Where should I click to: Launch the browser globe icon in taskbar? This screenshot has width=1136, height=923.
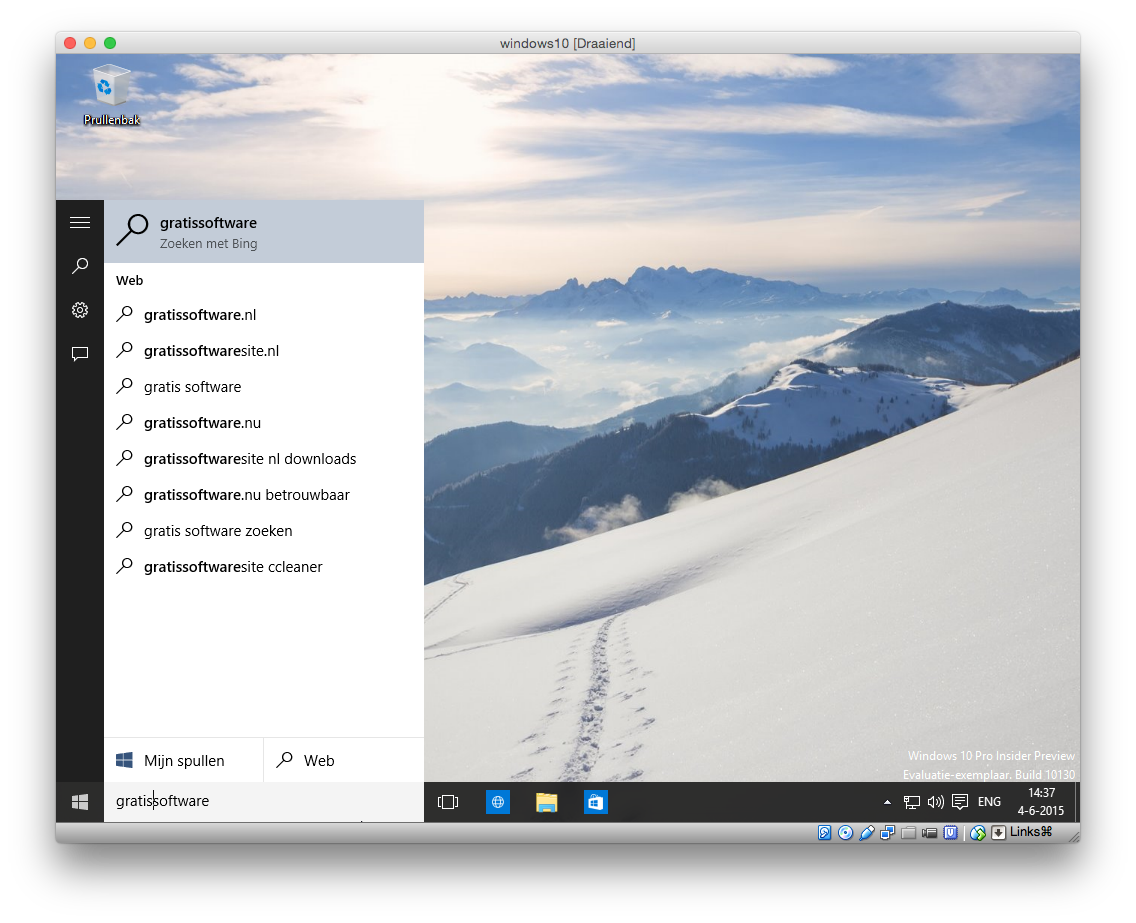(x=498, y=801)
